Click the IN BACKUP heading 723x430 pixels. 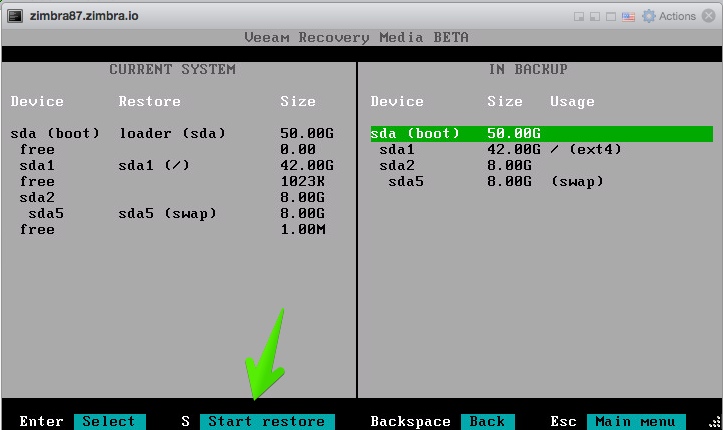click(x=528, y=70)
